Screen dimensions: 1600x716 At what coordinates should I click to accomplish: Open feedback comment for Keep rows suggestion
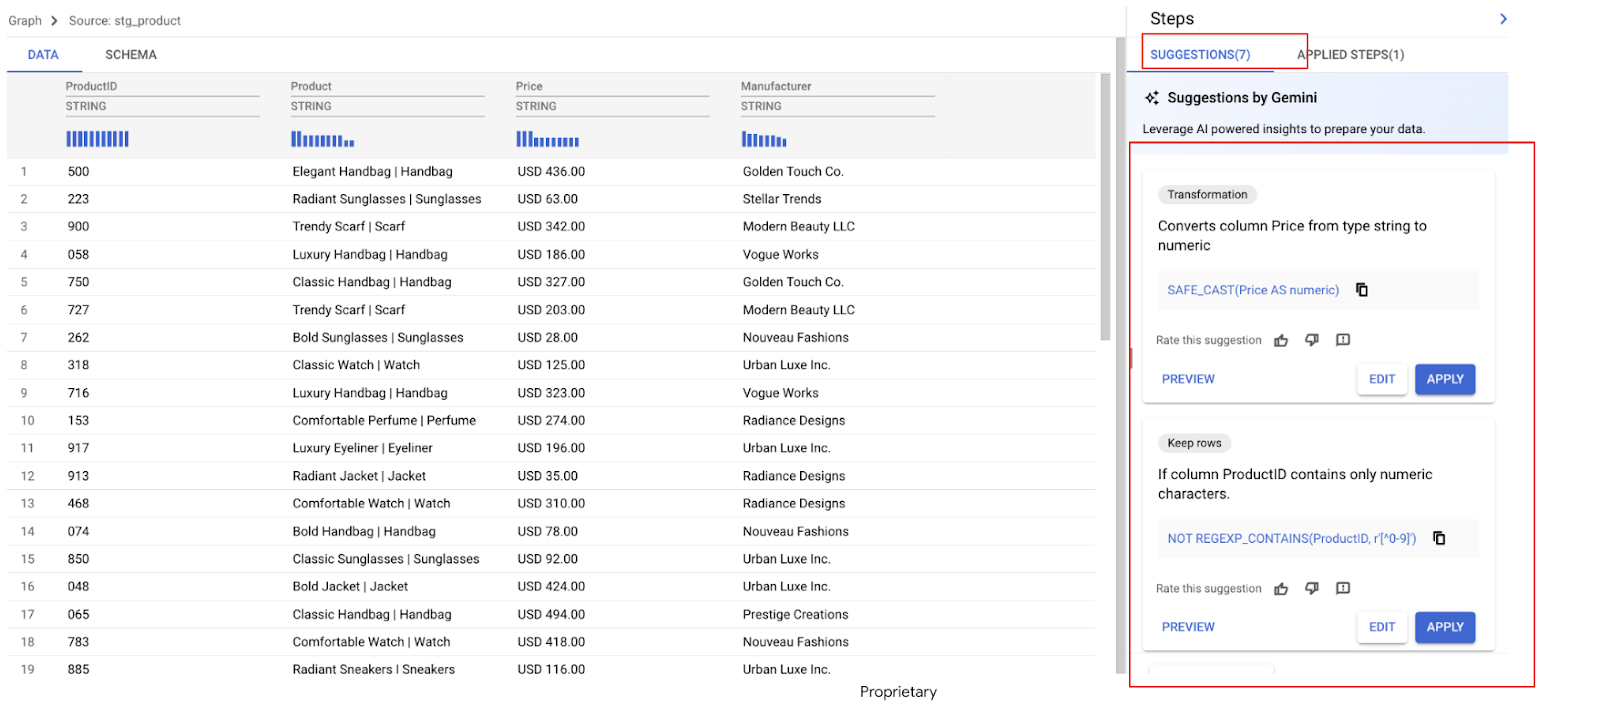tap(1343, 589)
